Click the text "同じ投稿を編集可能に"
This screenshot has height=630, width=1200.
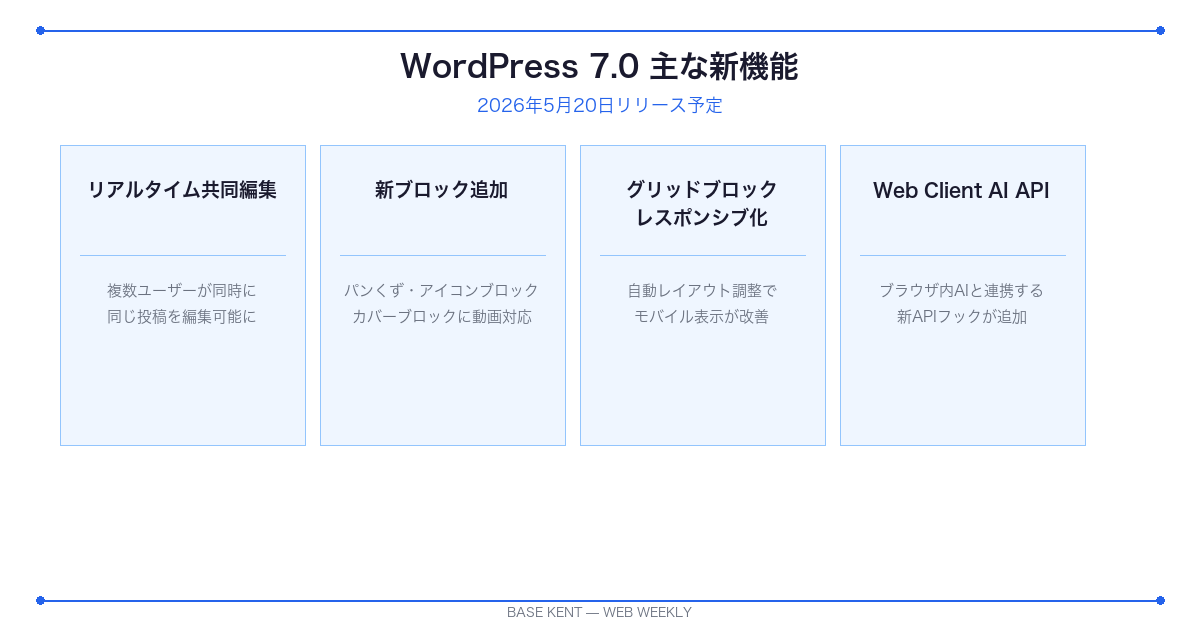pyautogui.click(x=182, y=316)
